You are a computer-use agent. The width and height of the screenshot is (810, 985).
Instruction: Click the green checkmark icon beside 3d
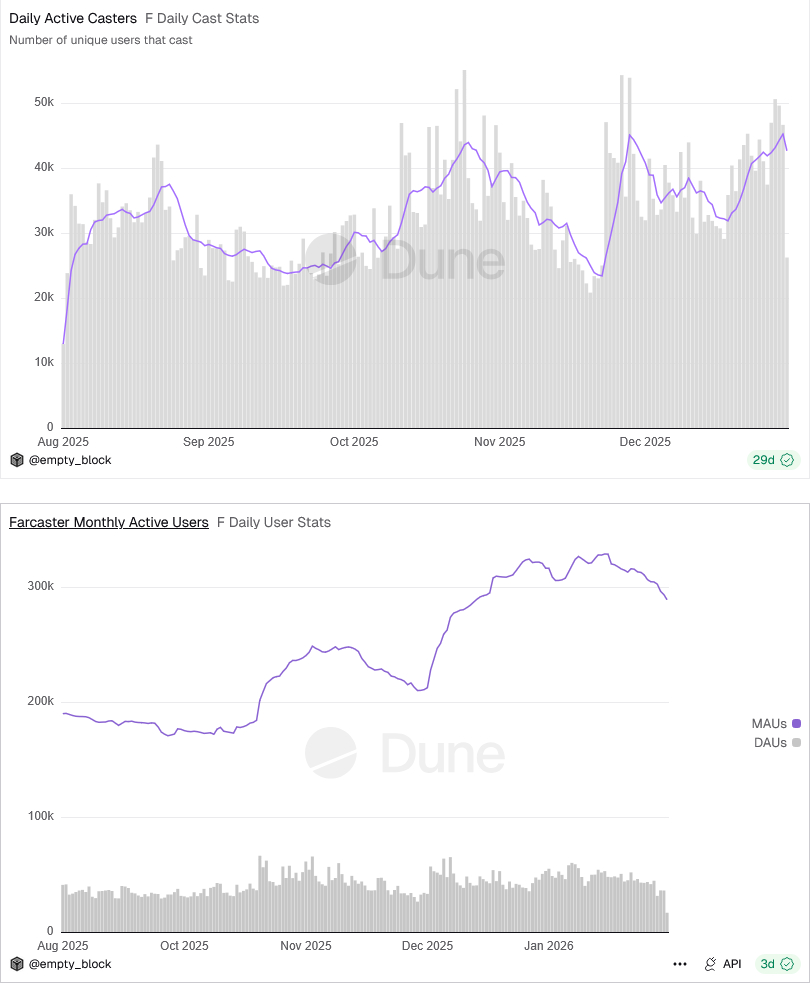[x=787, y=964]
